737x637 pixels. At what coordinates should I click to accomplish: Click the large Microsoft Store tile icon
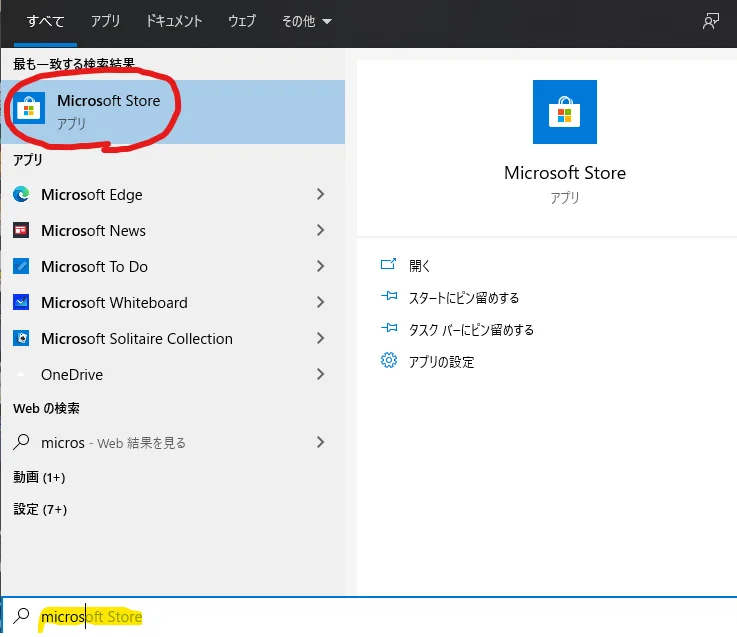[x=564, y=113]
